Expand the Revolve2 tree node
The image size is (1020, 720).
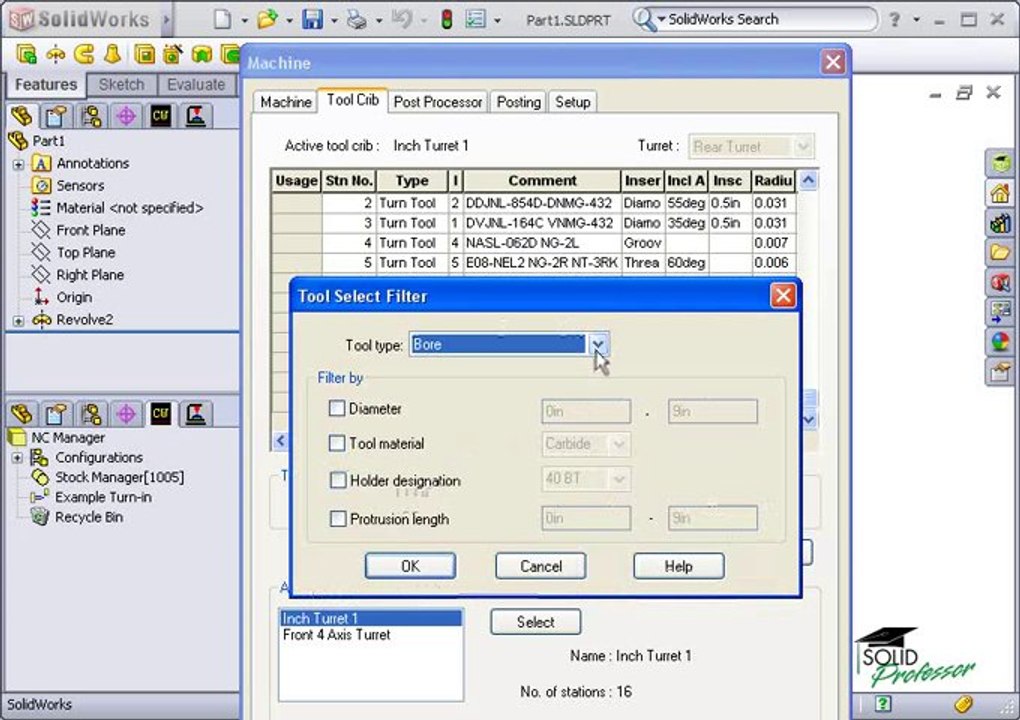click(x=18, y=321)
